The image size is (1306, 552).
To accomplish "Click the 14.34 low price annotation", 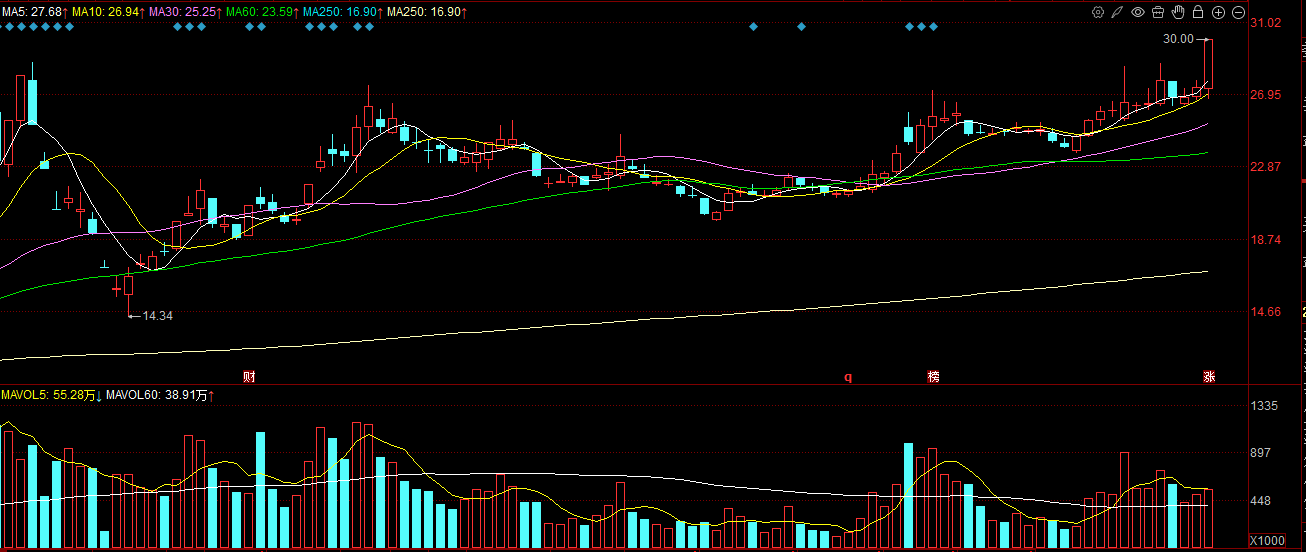I will click(x=157, y=316).
